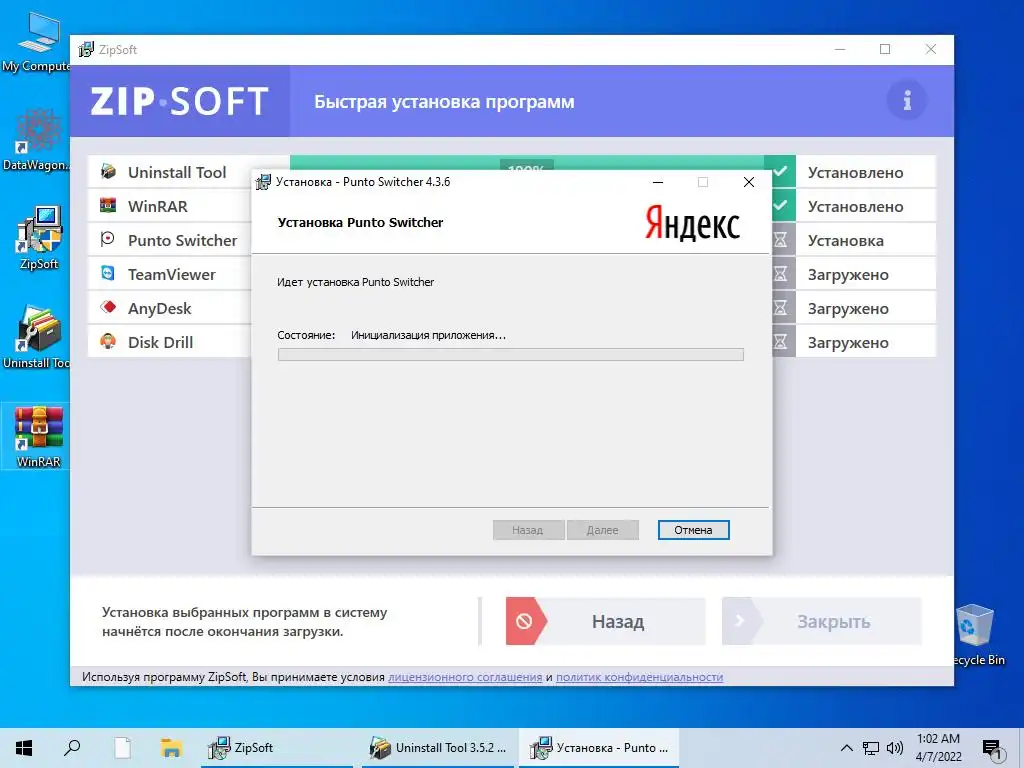This screenshot has width=1024, height=768.
Task: Click the installer progress bar
Action: (511, 355)
